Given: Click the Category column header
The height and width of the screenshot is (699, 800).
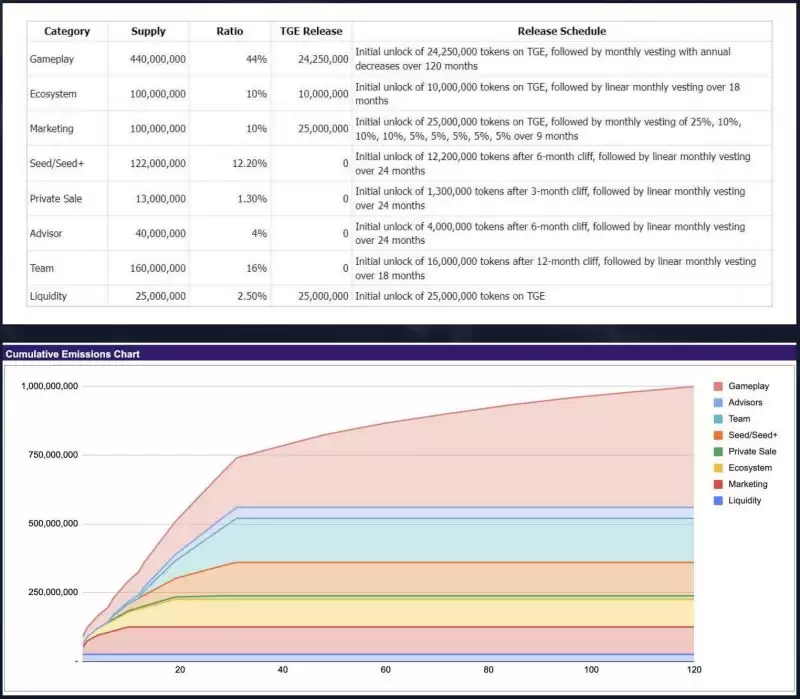Looking at the screenshot, I should click(x=67, y=31).
